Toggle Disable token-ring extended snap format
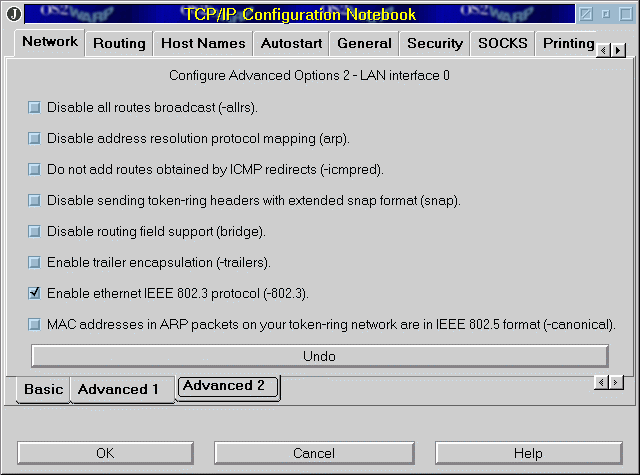 (34, 200)
